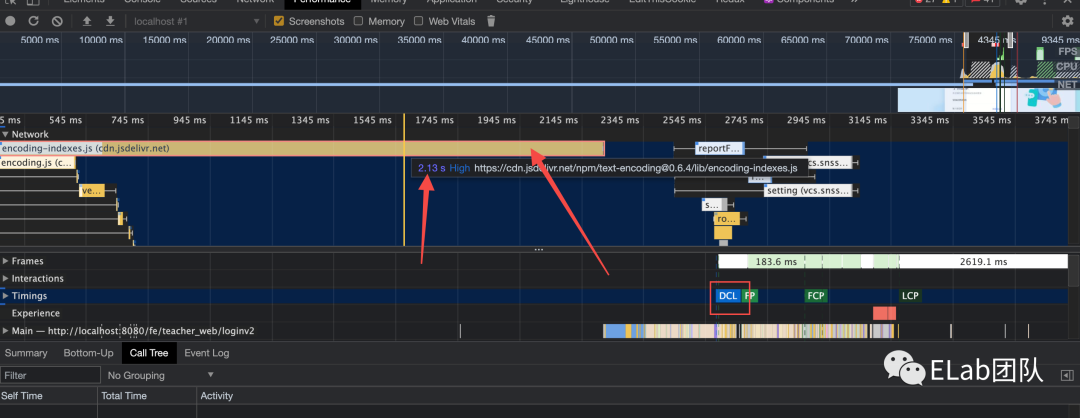
Task: Collapse the Network track section
Action: pyautogui.click(x=6, y=134)
